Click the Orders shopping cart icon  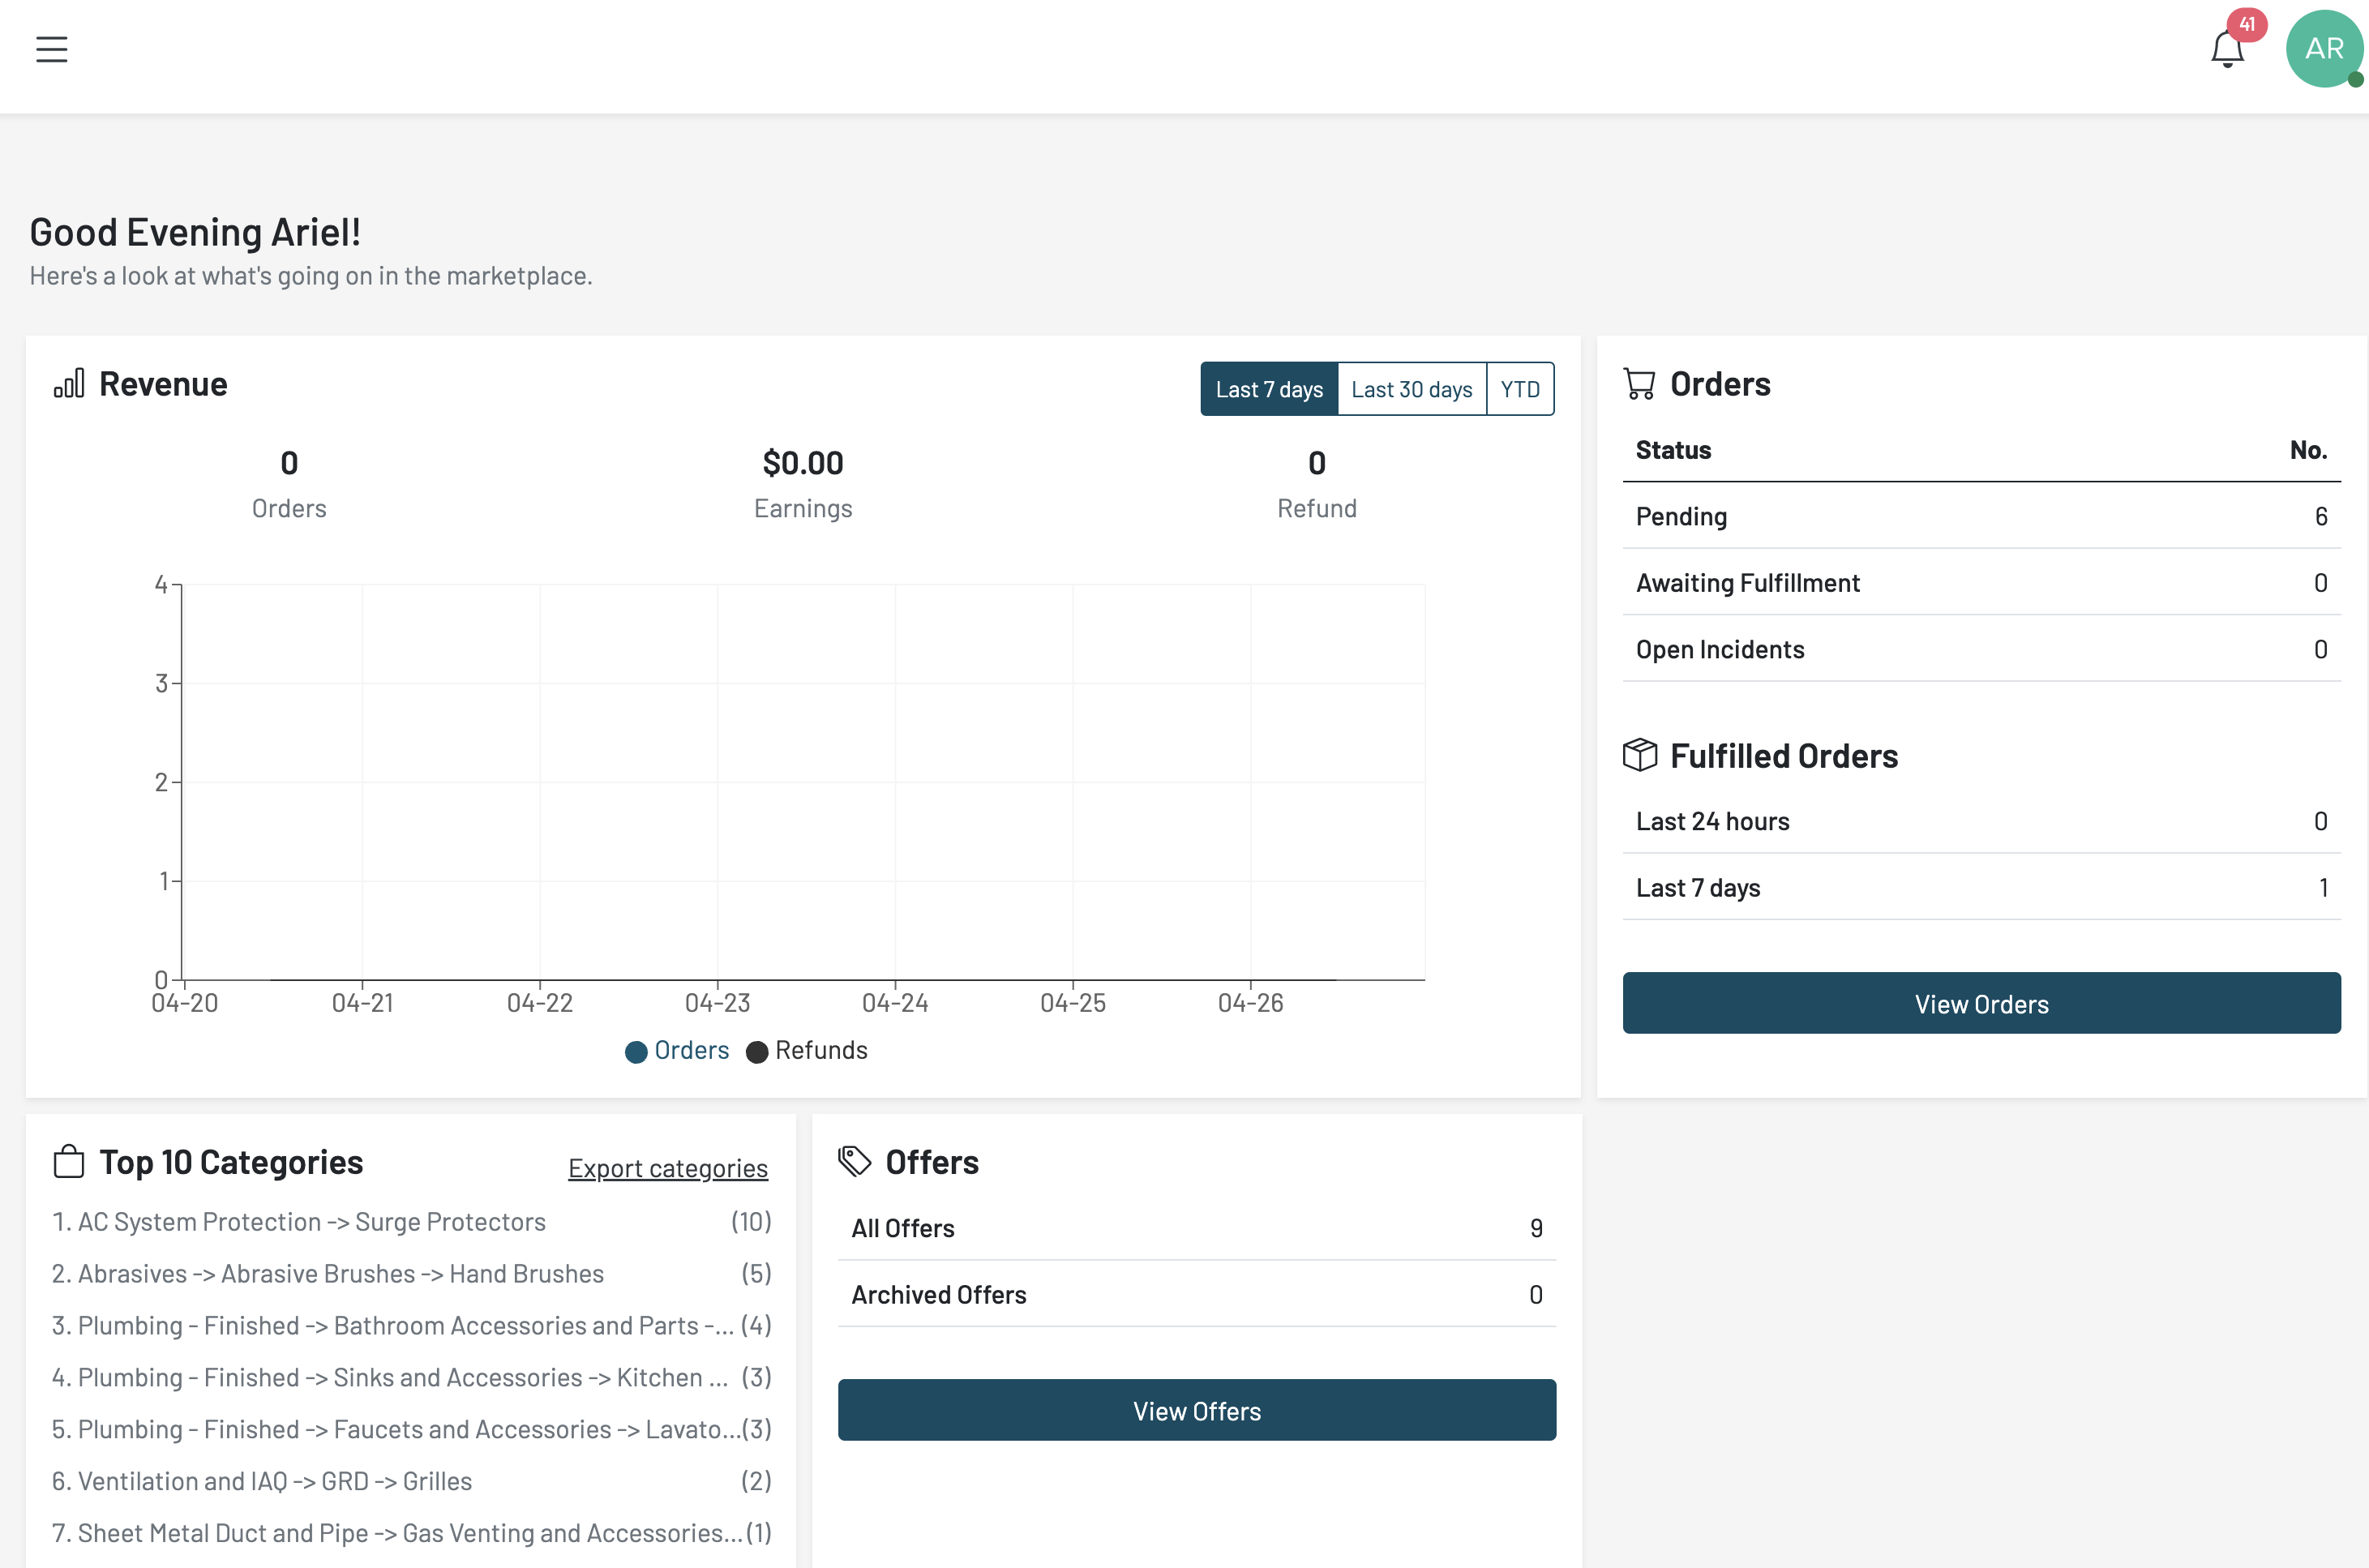(x=1639, y=384)
